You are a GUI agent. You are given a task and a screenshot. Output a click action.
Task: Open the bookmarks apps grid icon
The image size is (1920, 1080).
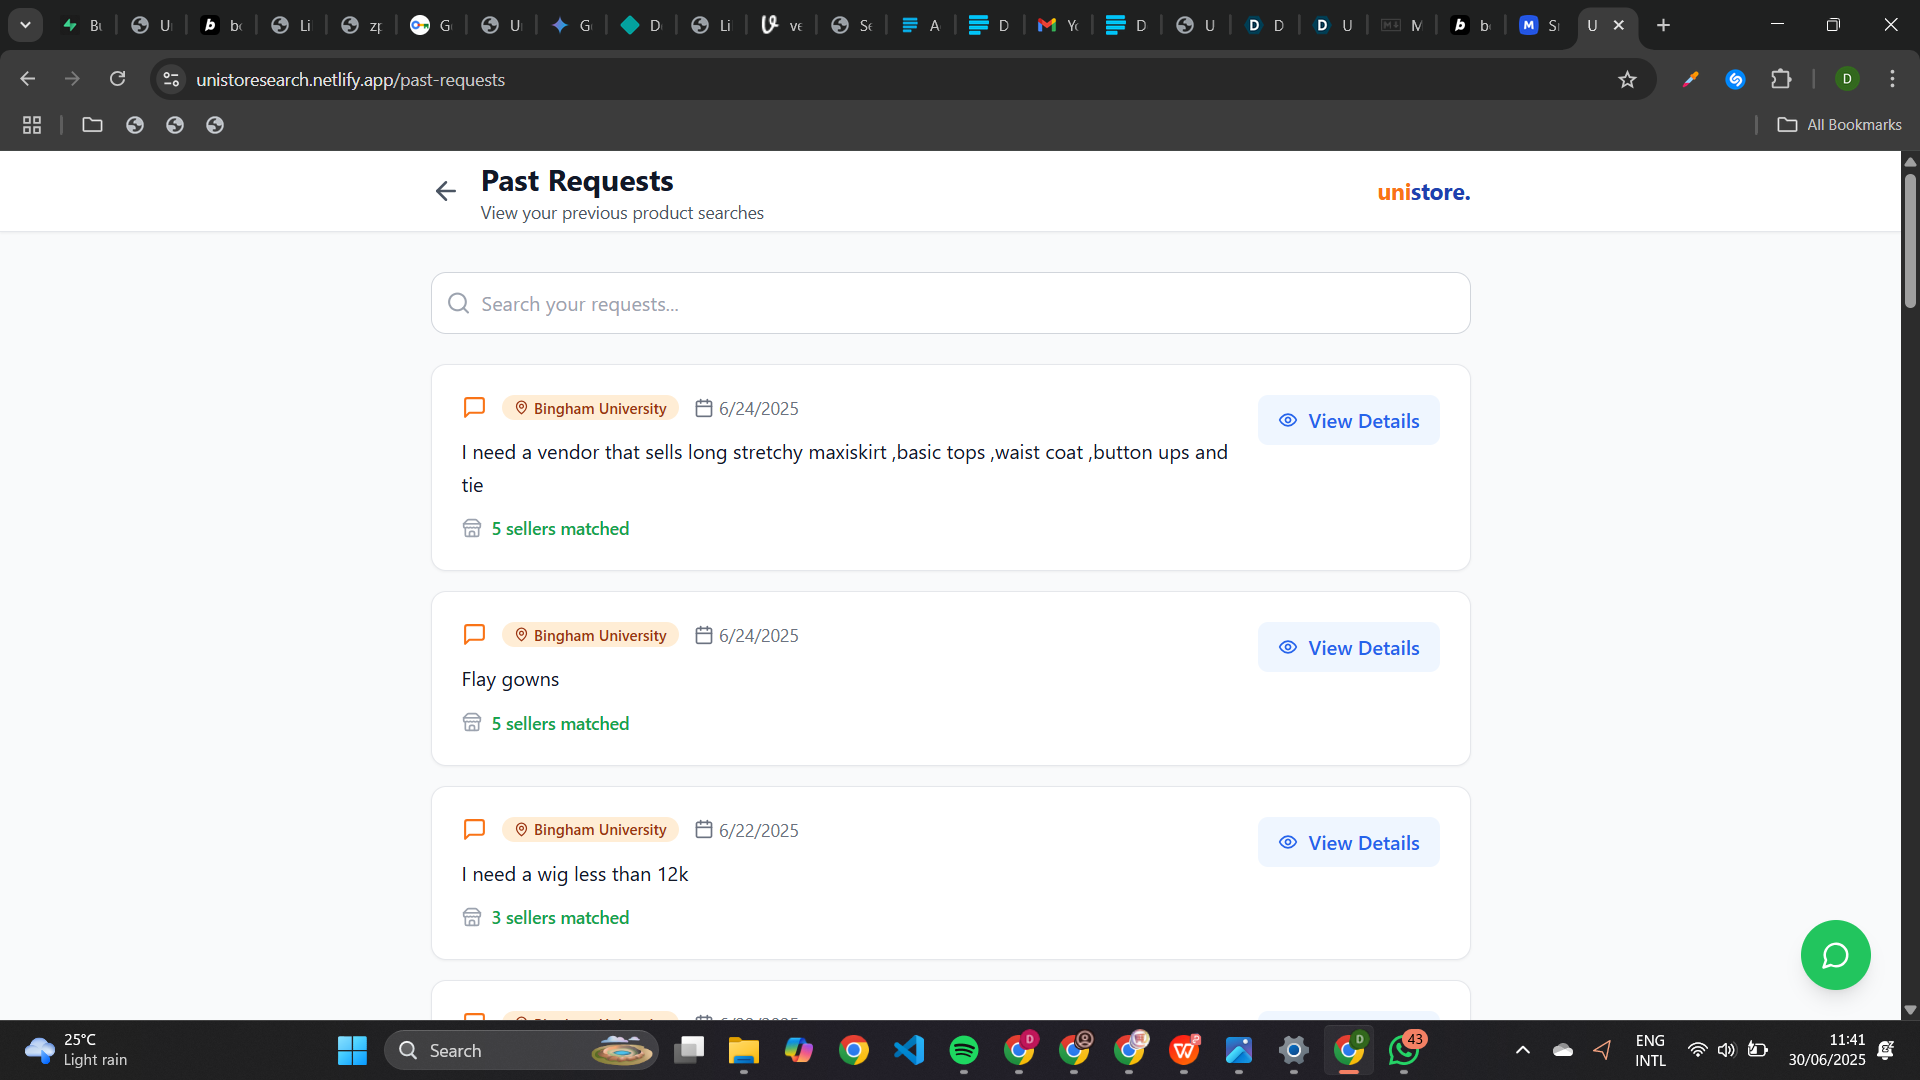tap(32, 125)
